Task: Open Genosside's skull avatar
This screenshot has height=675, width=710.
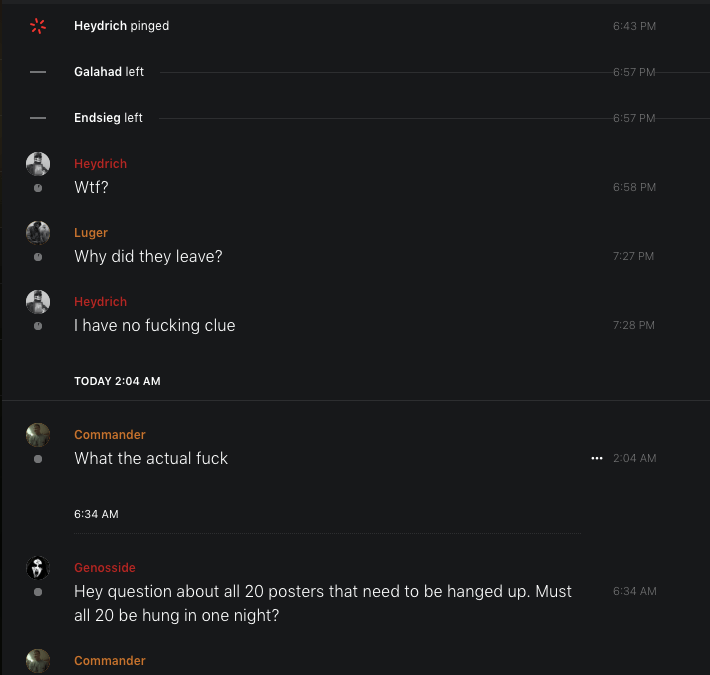Action: pyautogui.click(x=38, y=568)
